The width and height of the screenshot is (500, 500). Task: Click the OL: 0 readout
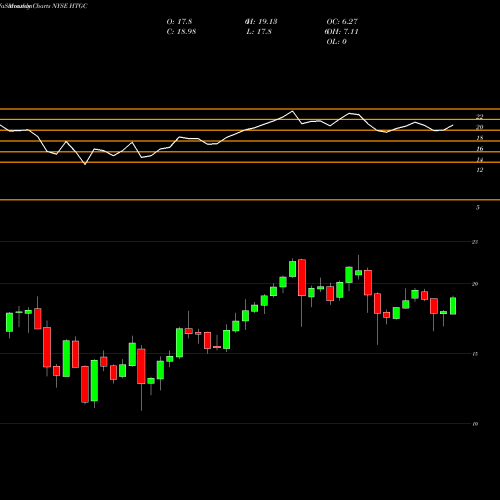click(x=337, y=42)
